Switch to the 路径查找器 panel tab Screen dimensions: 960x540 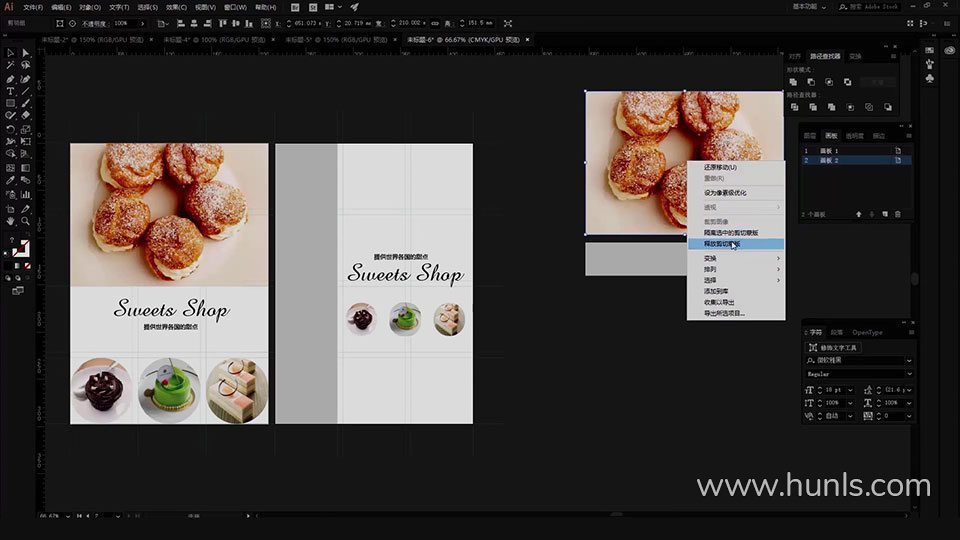click(x=825, y=56)
